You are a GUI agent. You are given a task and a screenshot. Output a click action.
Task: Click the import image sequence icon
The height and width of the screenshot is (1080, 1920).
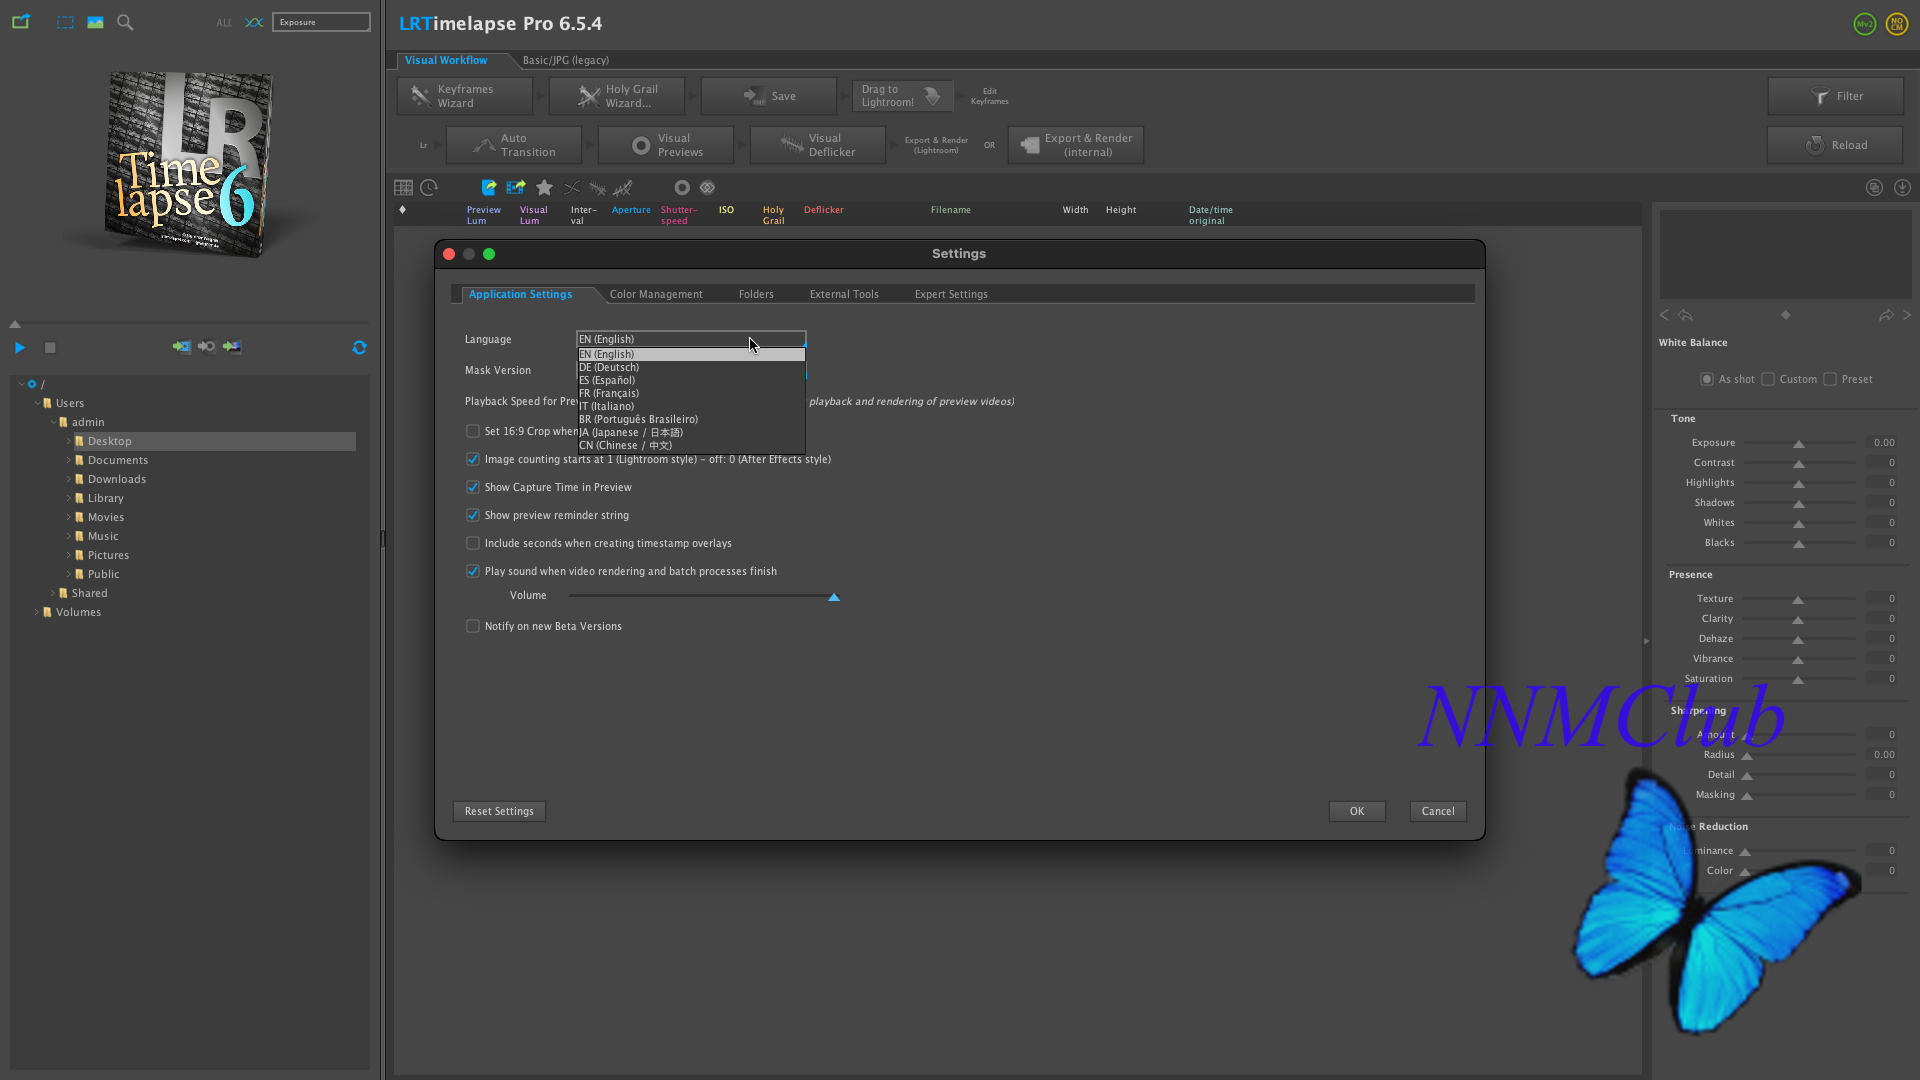pyautogui.click(x=232, y=347)
